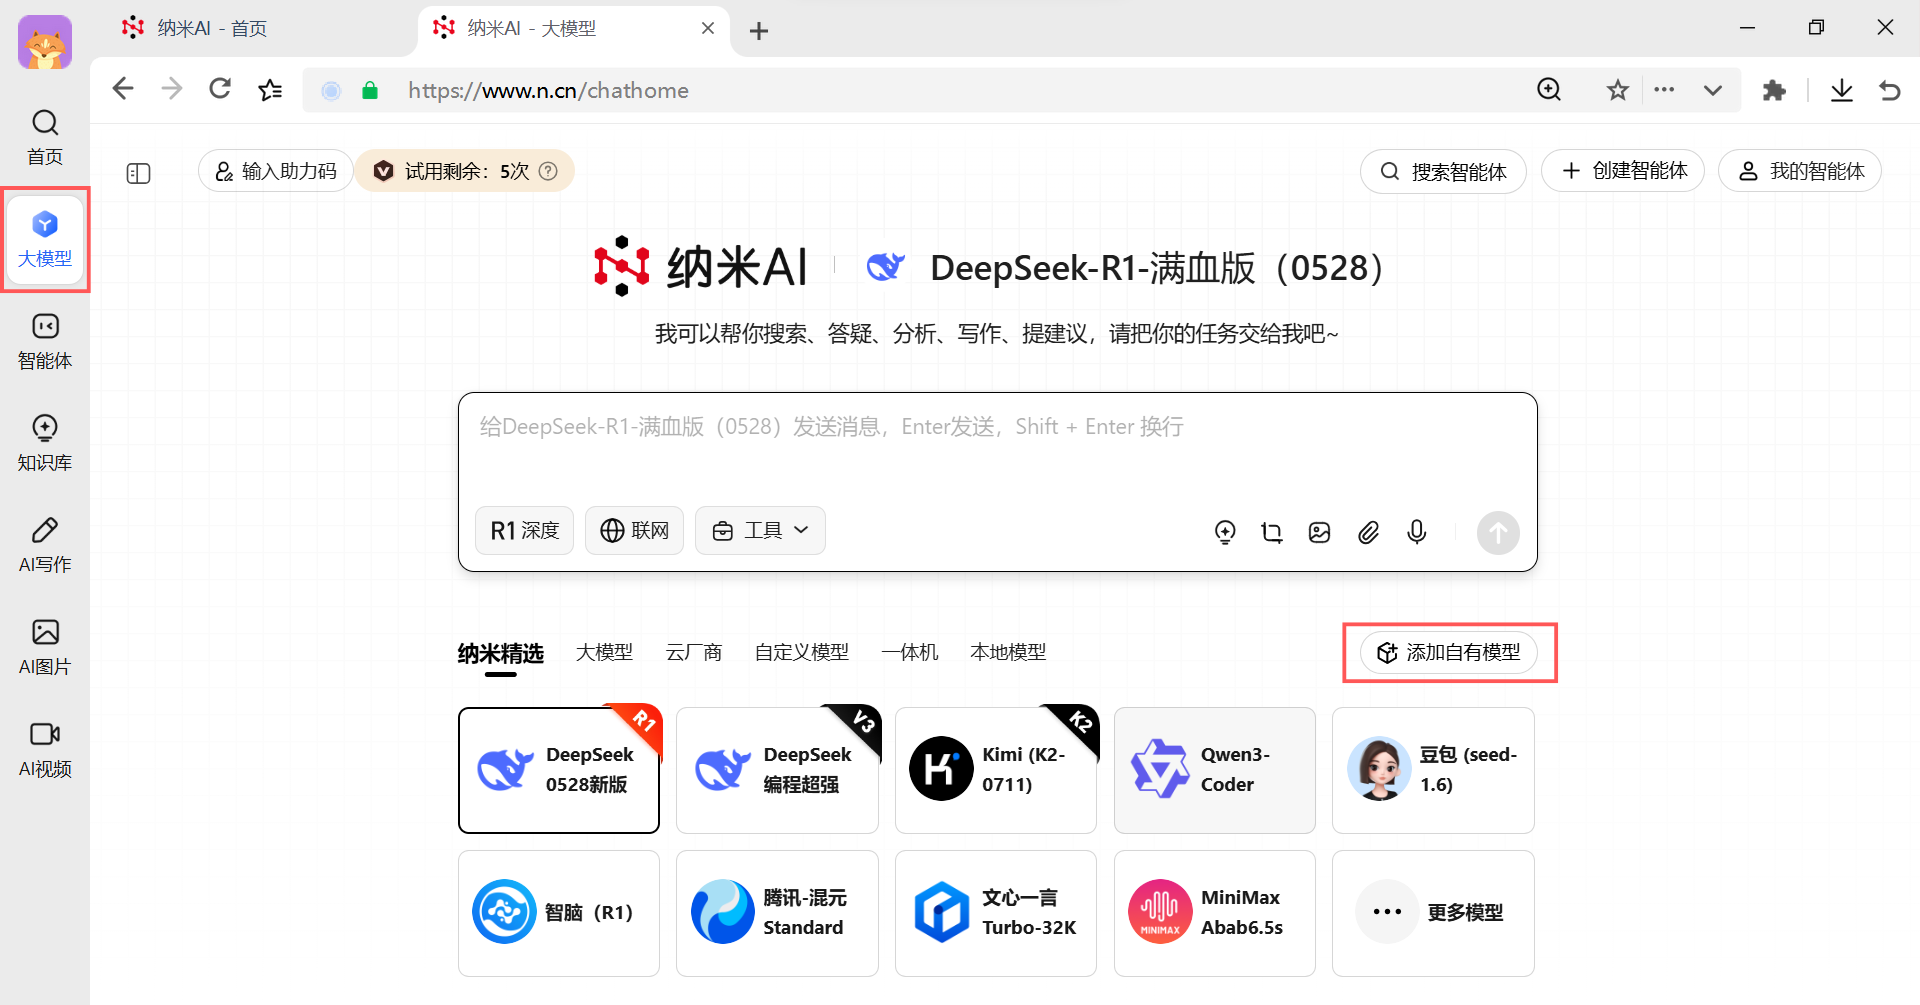
Task: Expand 更多模型 to see more models
Action: (x=1432, y=913)
